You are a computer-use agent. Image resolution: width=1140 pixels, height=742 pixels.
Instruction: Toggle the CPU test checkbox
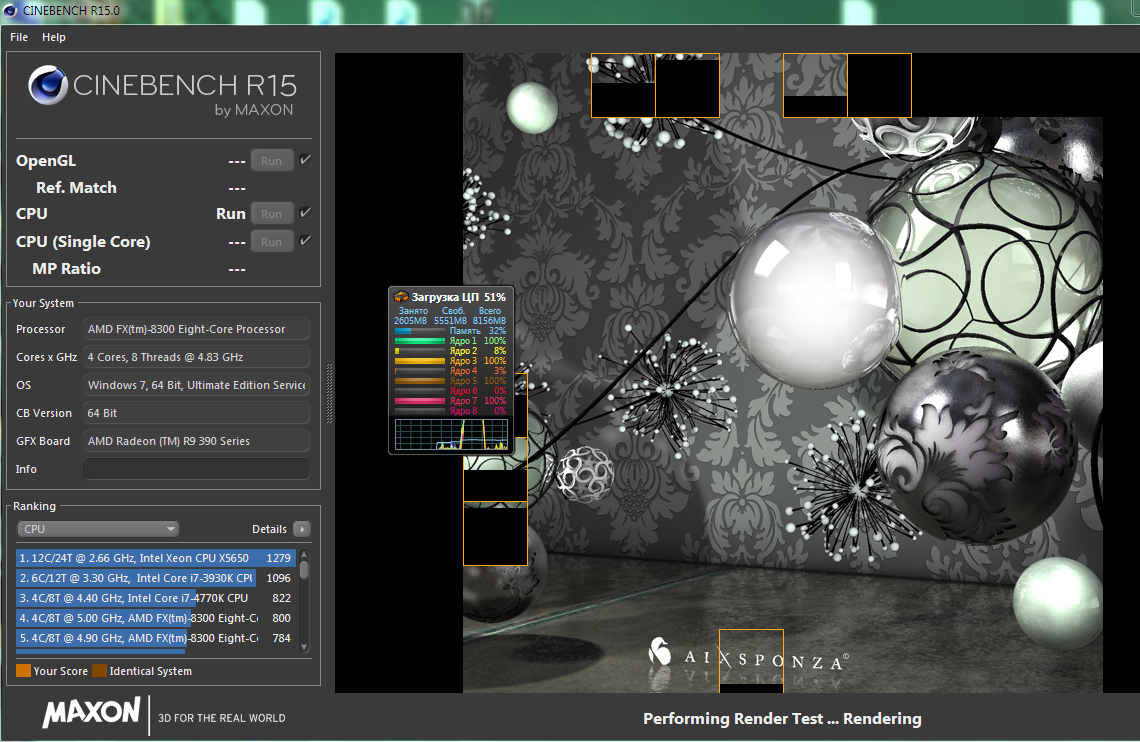305,213
